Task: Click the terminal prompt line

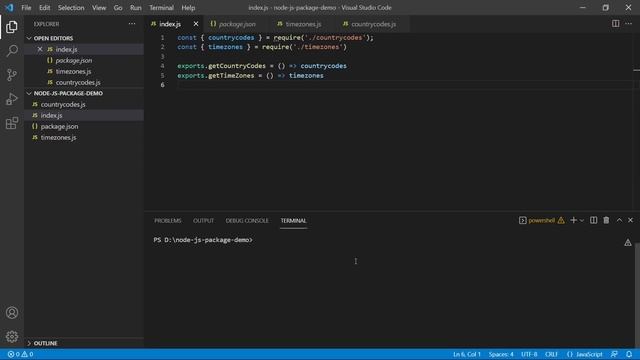Action: pos(203,240)
